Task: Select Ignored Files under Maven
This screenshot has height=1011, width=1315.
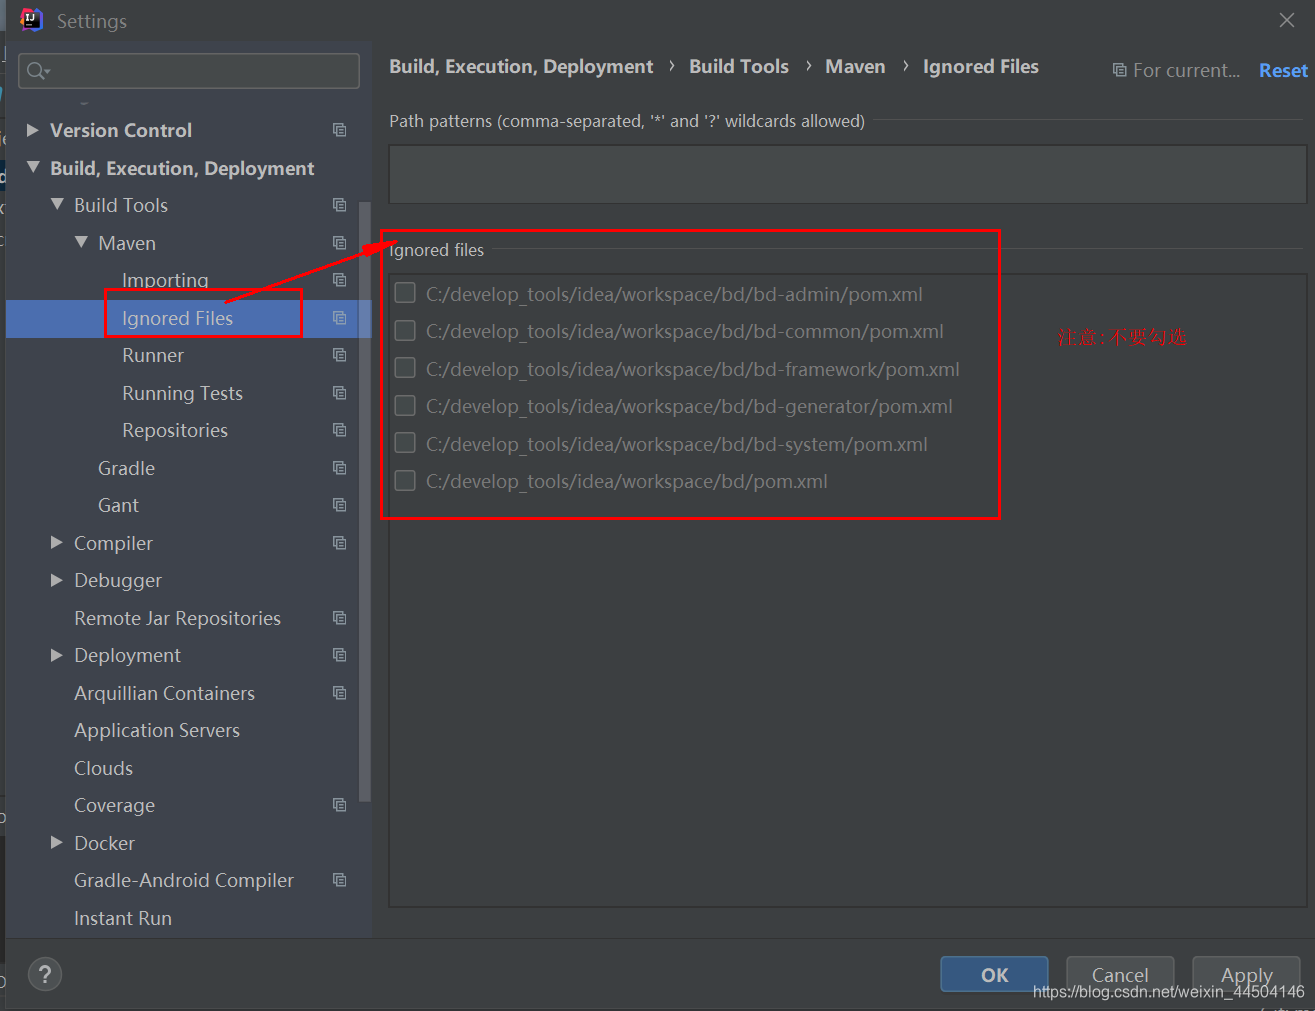Action: (x=177, y=318)
